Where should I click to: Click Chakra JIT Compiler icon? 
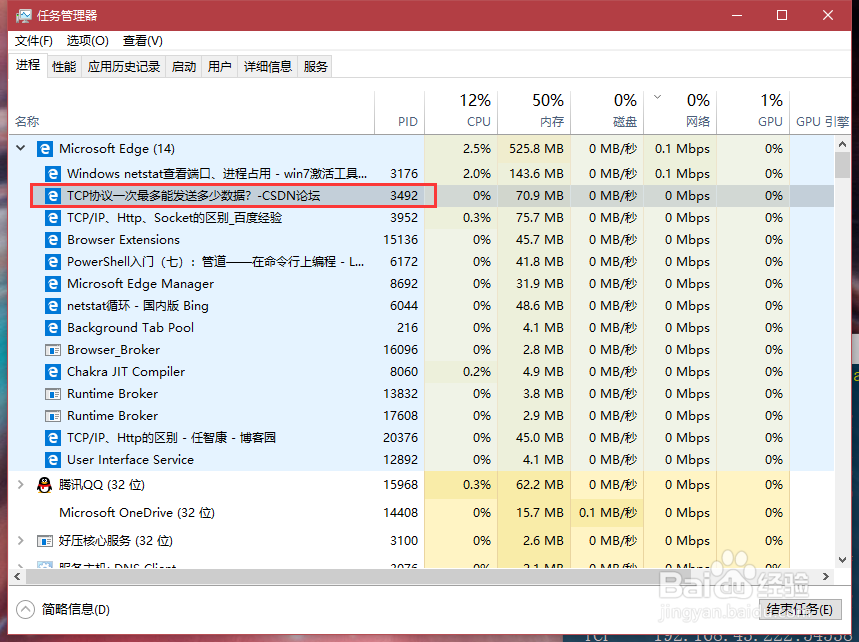pyautogui.click(x=53, y=372)
